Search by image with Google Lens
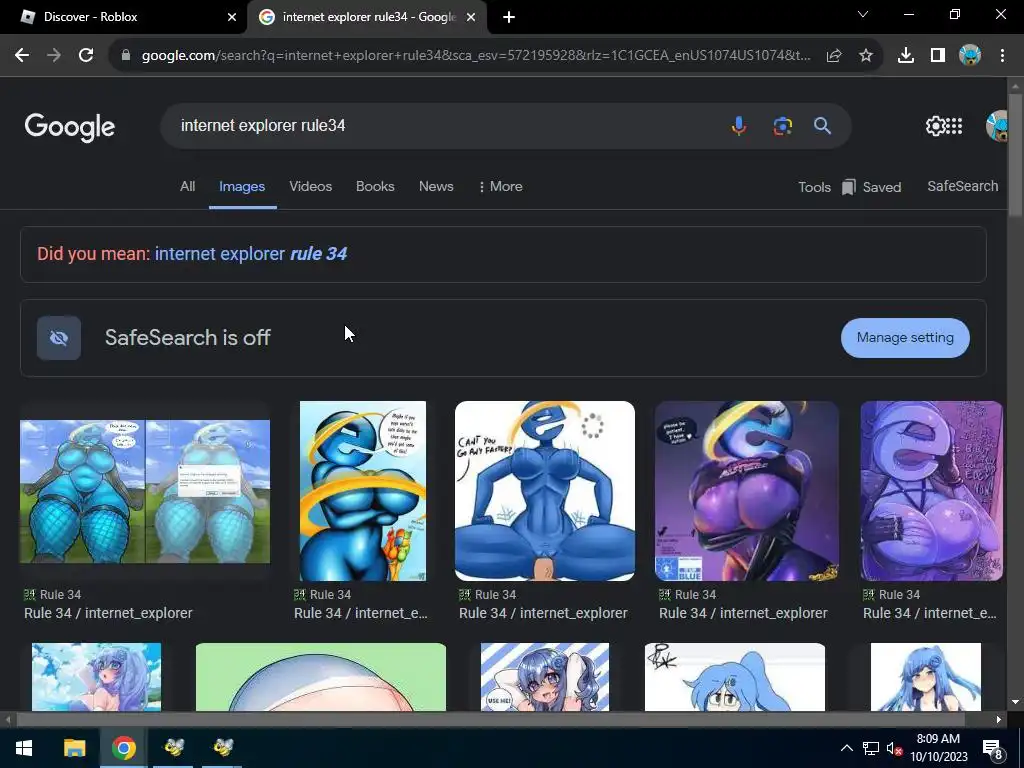Screen dimensions: 1024x768 point(782,125)
